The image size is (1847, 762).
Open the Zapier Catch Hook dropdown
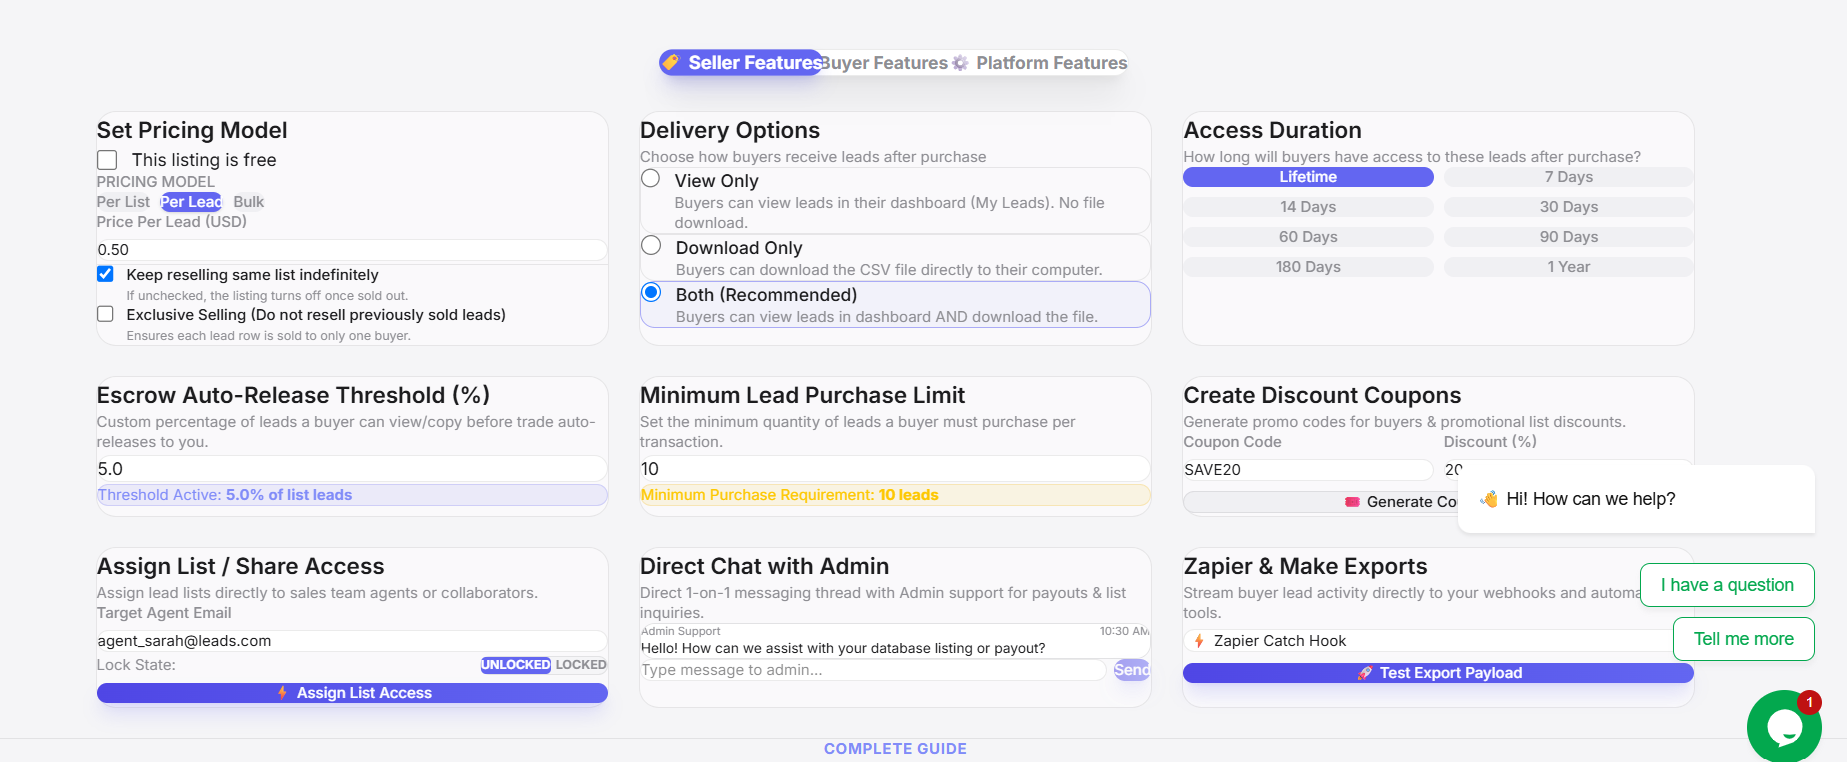click(1438, 641)
